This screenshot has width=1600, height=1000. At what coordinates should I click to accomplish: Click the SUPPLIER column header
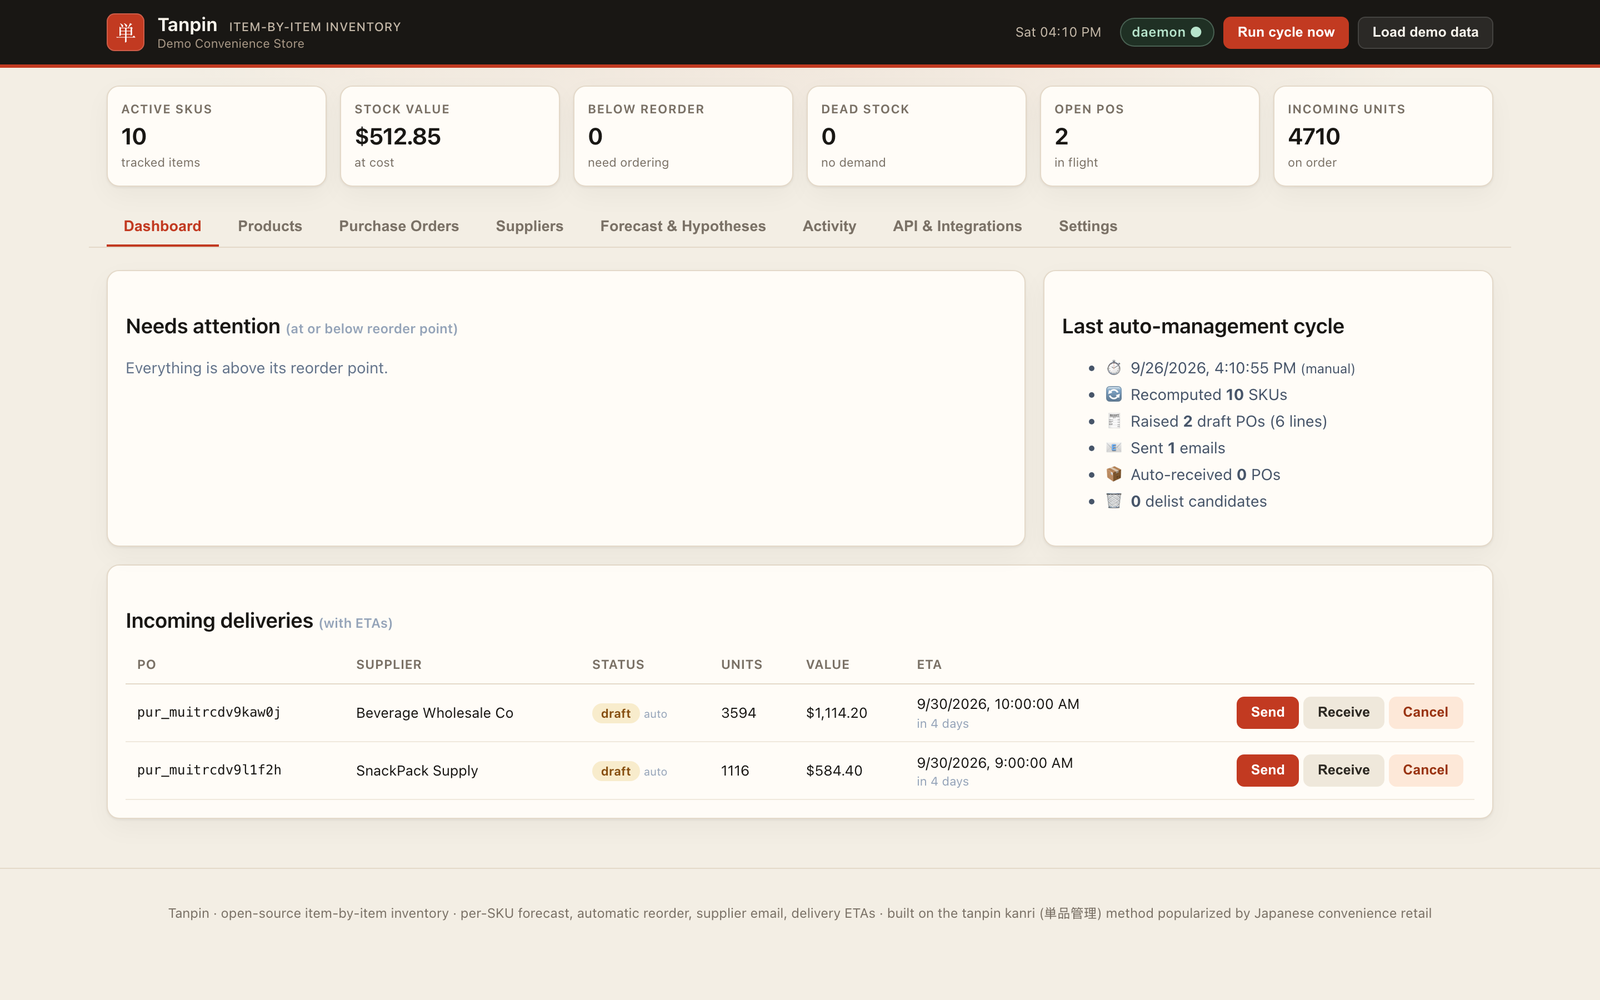click(389, 665)
